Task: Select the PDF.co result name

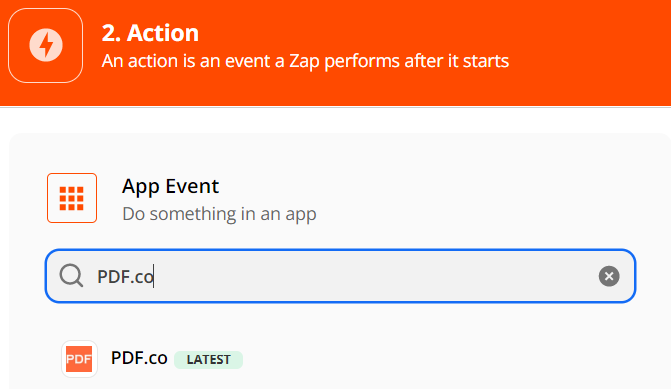Action: [139, 358]
